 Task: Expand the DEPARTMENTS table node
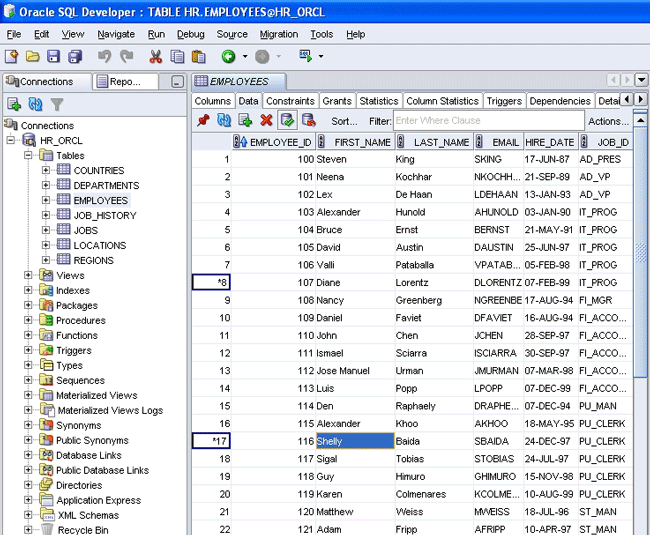[46, 185]
